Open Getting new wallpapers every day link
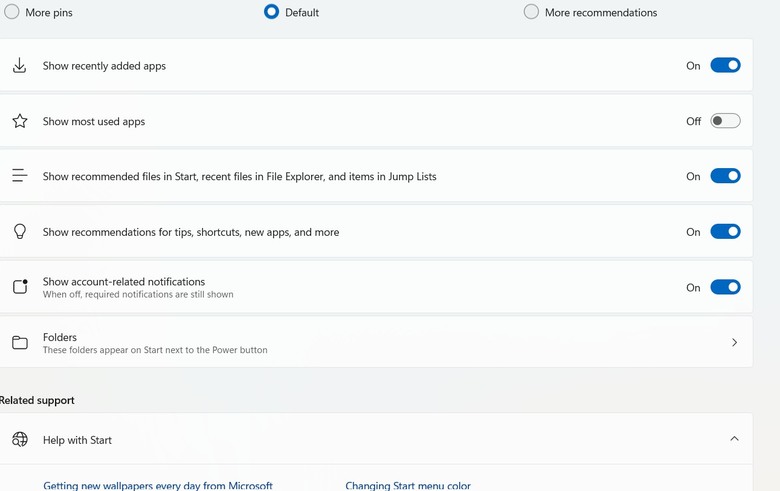780x491 pixels. [x=158, y=486]
